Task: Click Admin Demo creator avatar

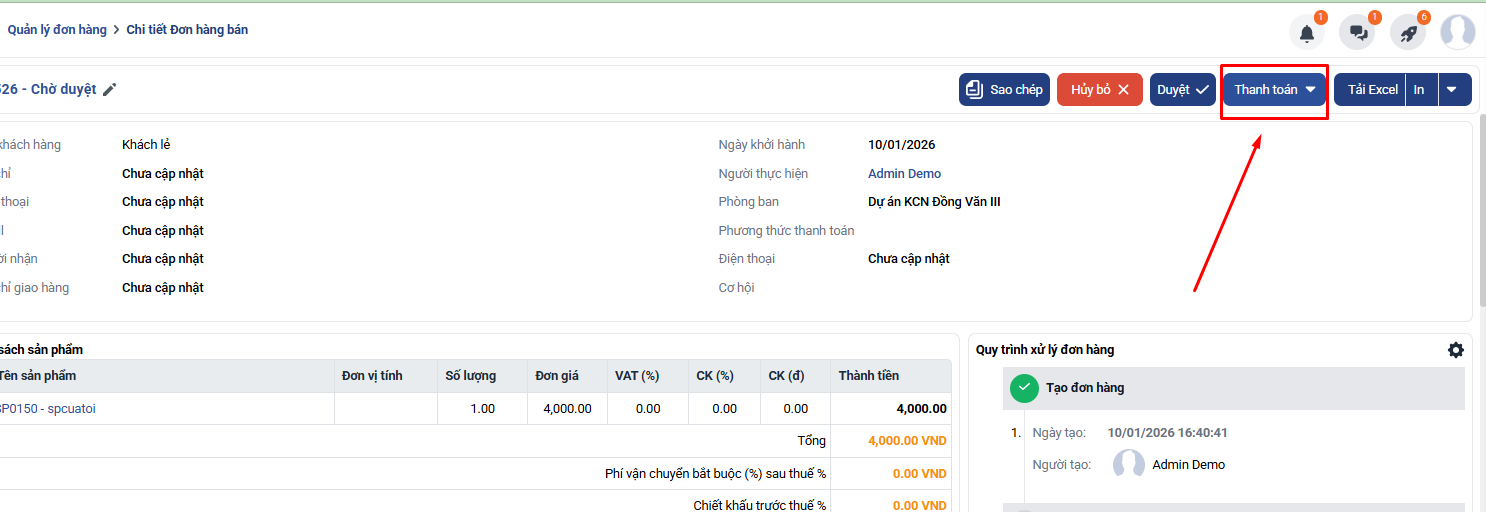Action: coord(1129,465)
